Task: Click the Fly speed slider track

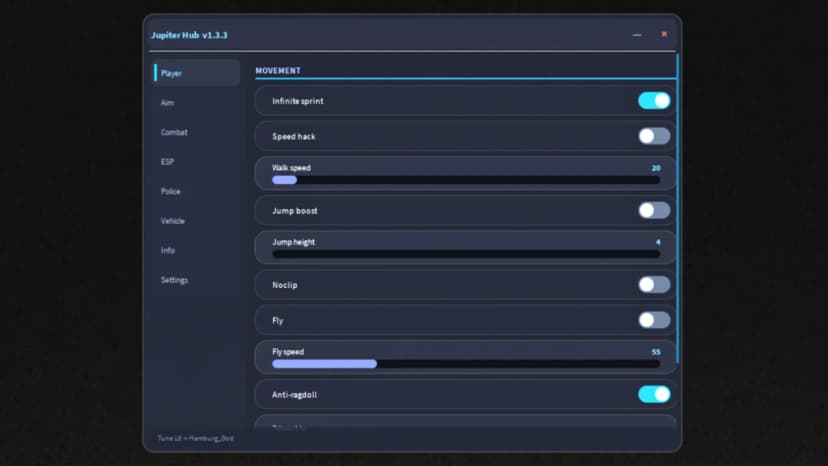Action: (x=466, y=364)
